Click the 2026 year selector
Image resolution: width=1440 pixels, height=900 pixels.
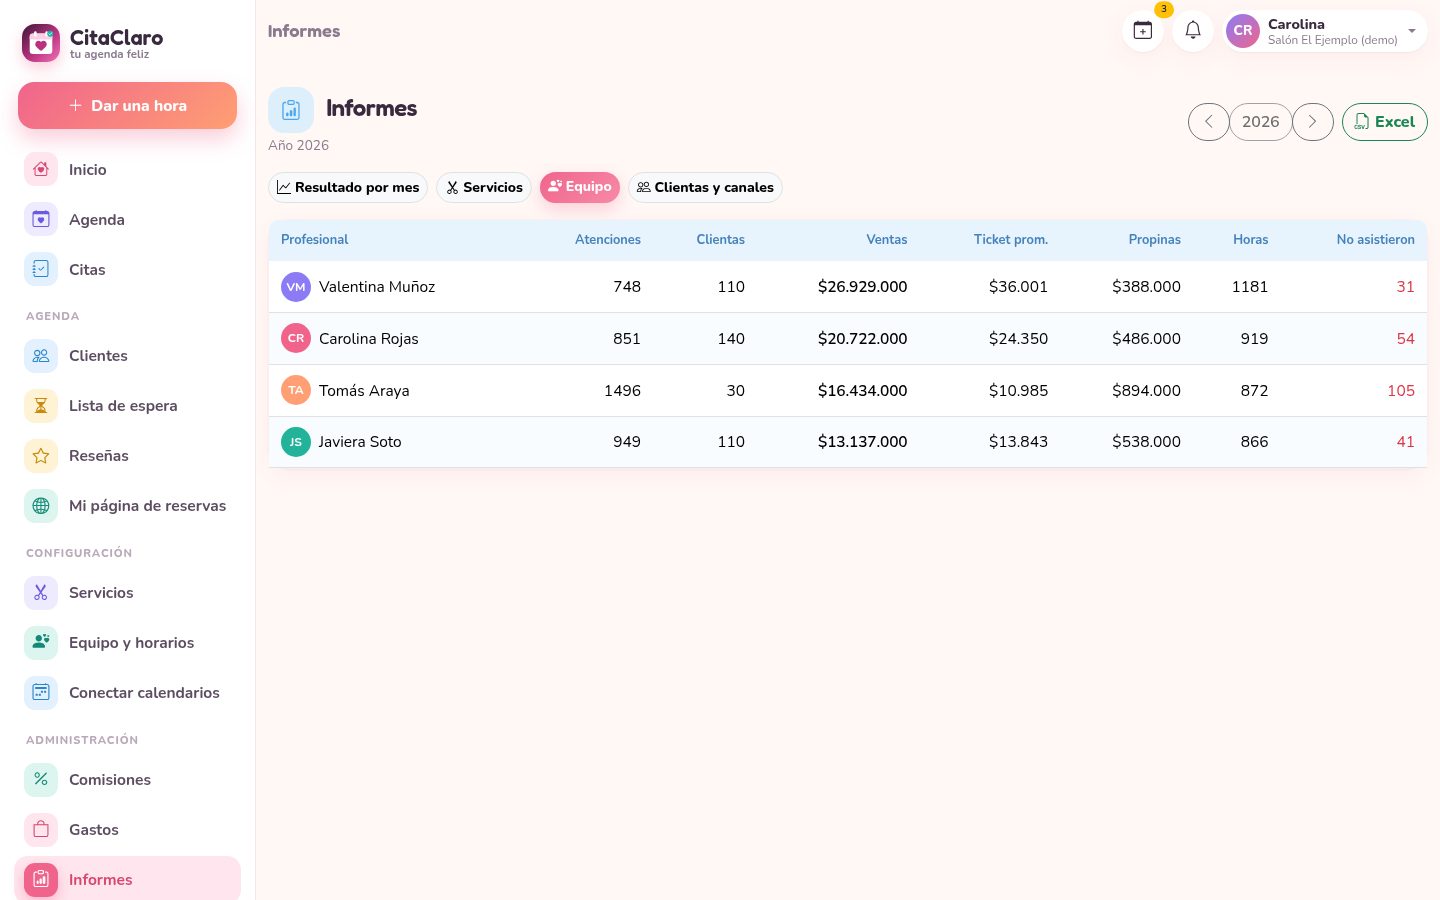[1261, 122]
